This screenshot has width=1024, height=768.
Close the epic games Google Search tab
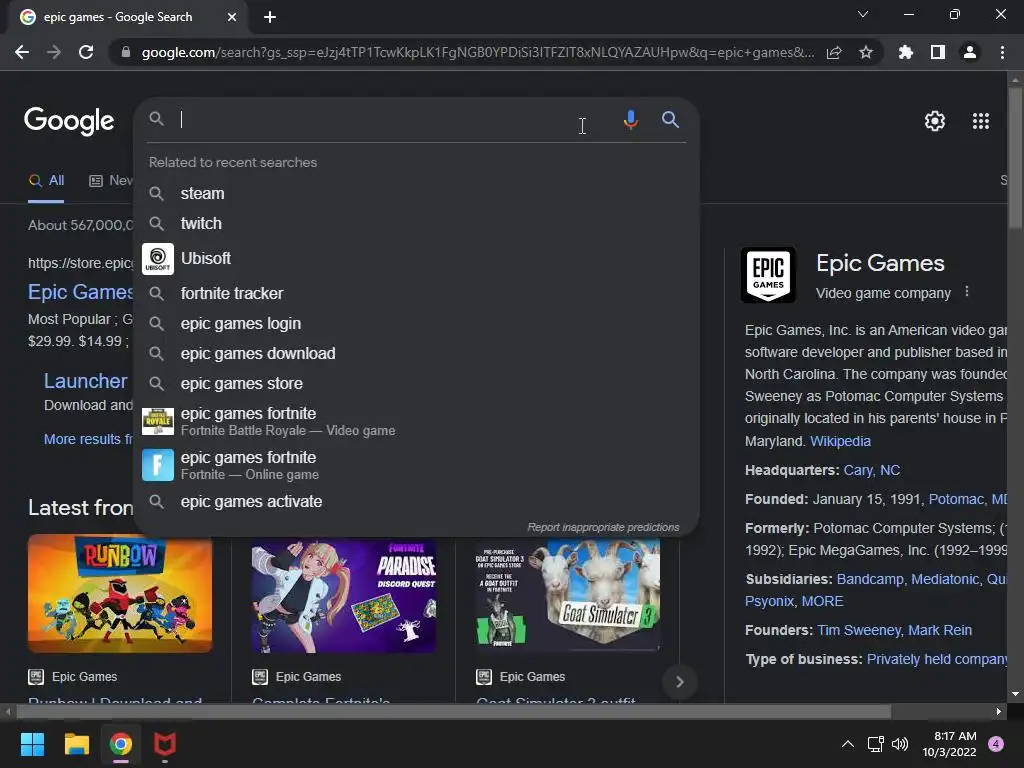pyautogui.click(x=232, y=17)
